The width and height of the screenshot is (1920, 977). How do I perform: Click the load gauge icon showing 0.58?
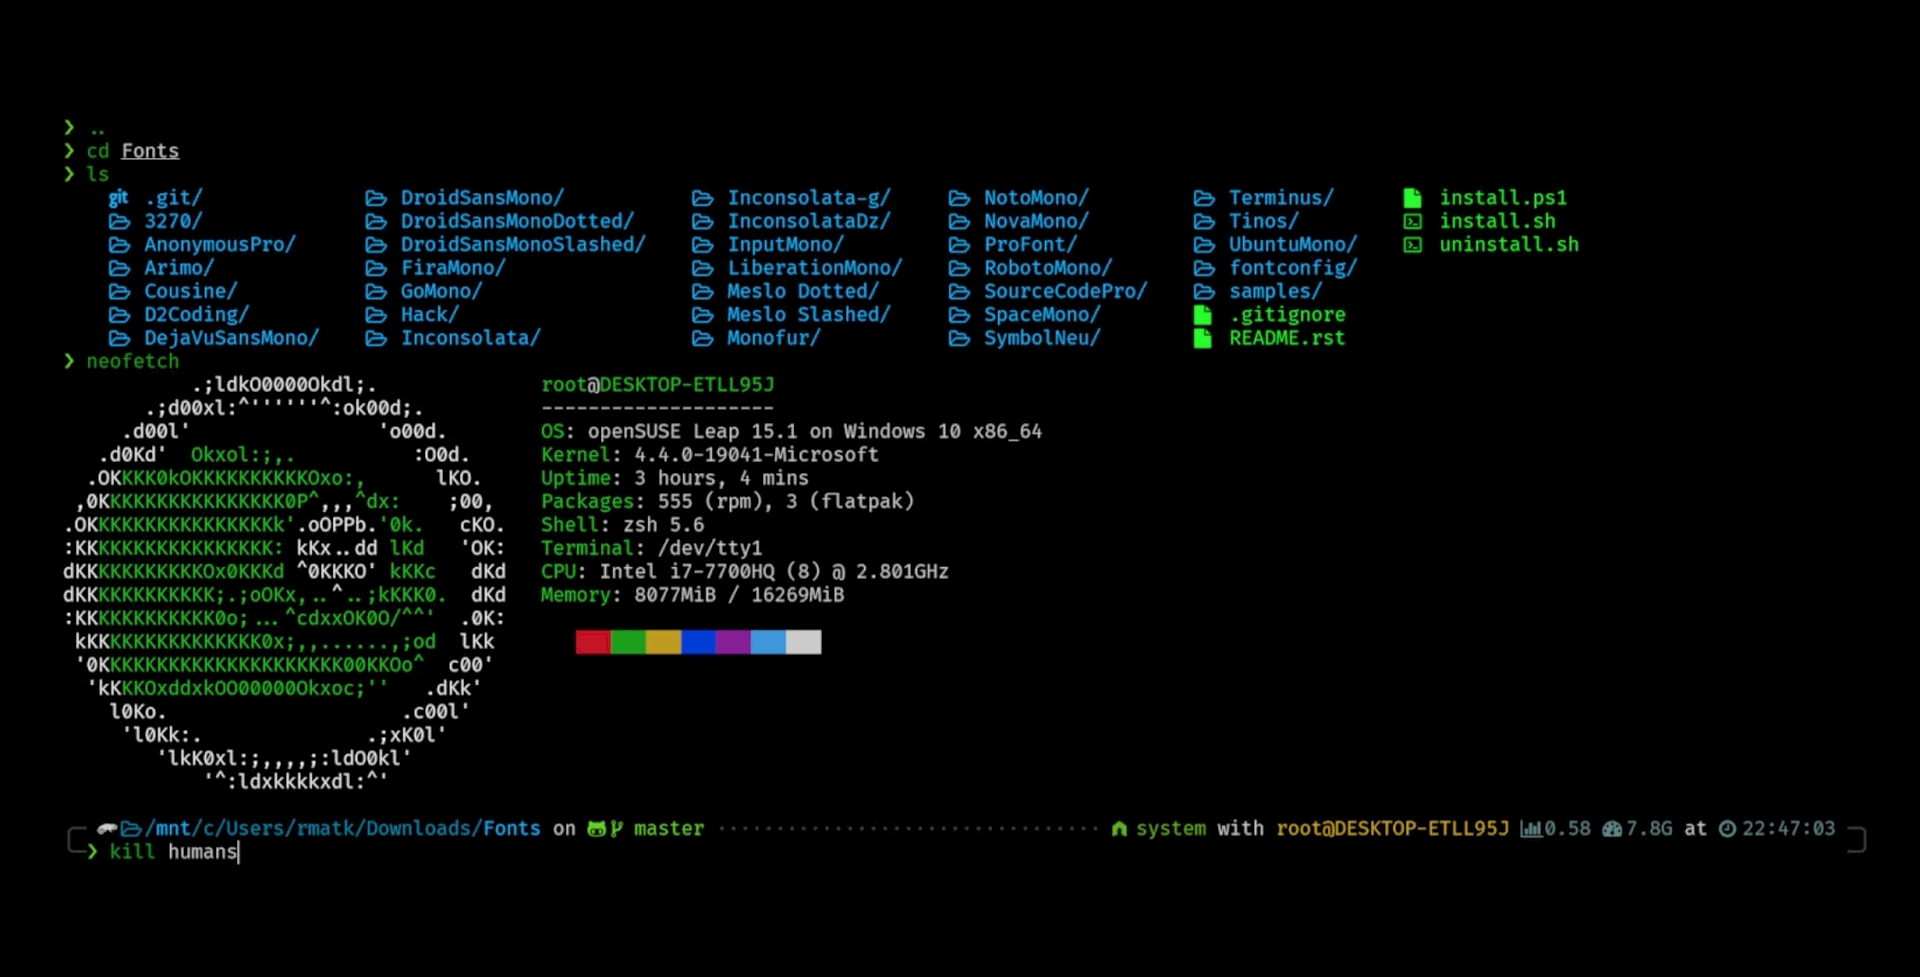click(1531, 828)
